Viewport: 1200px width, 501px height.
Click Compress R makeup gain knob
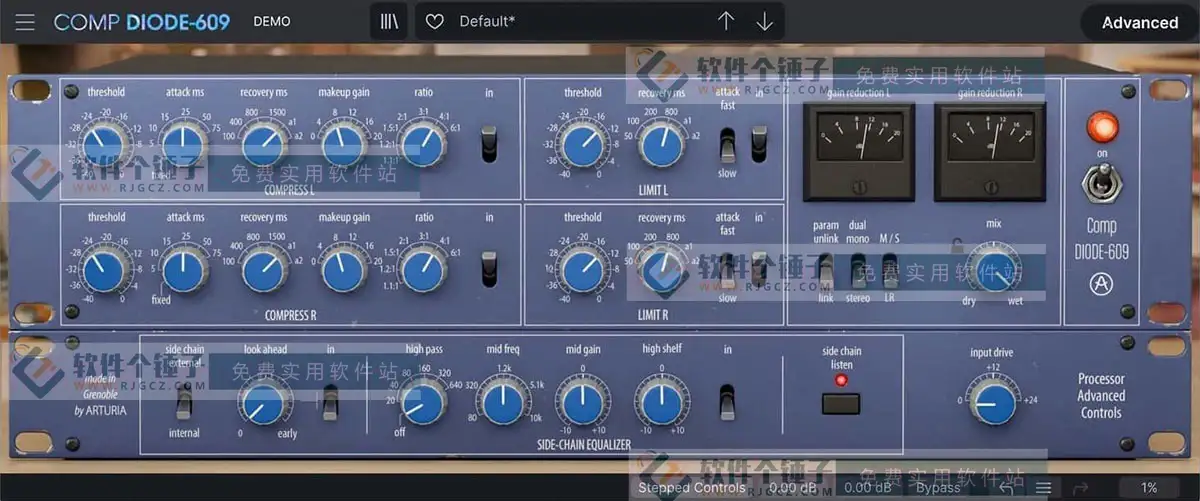(343, 270)
